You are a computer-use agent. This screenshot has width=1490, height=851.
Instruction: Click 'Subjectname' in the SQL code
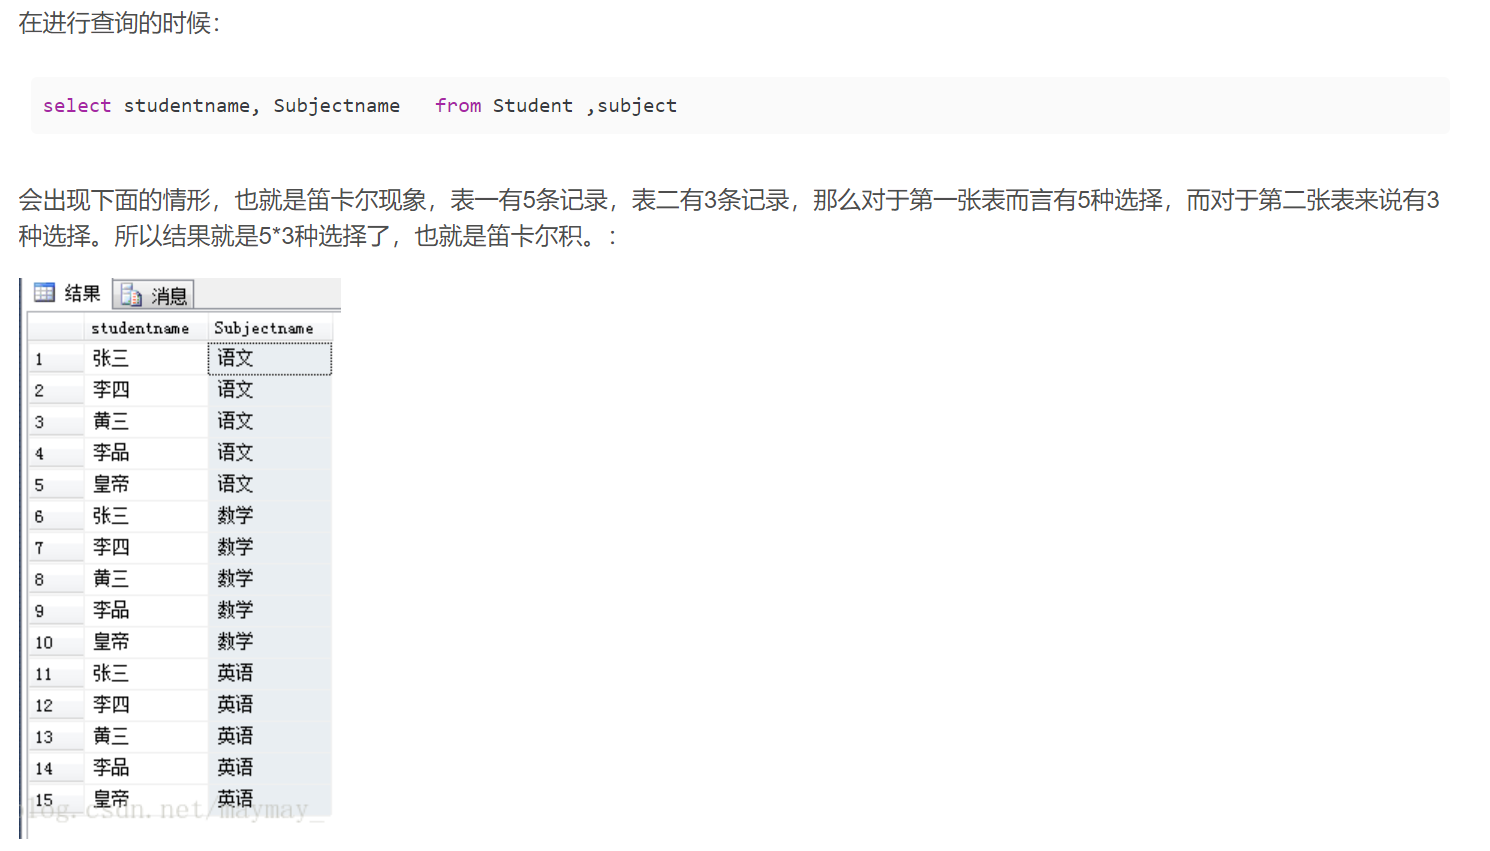[336, 105]
